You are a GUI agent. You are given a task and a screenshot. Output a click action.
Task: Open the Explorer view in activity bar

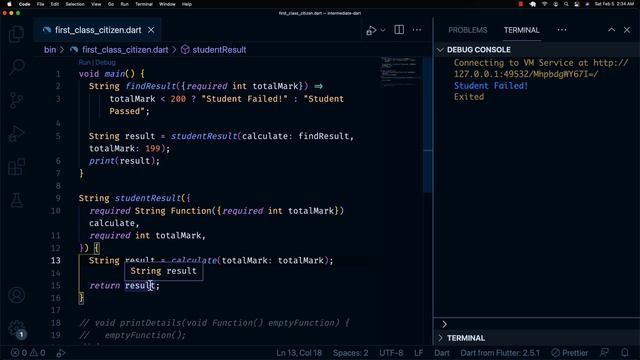coord(16,34)
